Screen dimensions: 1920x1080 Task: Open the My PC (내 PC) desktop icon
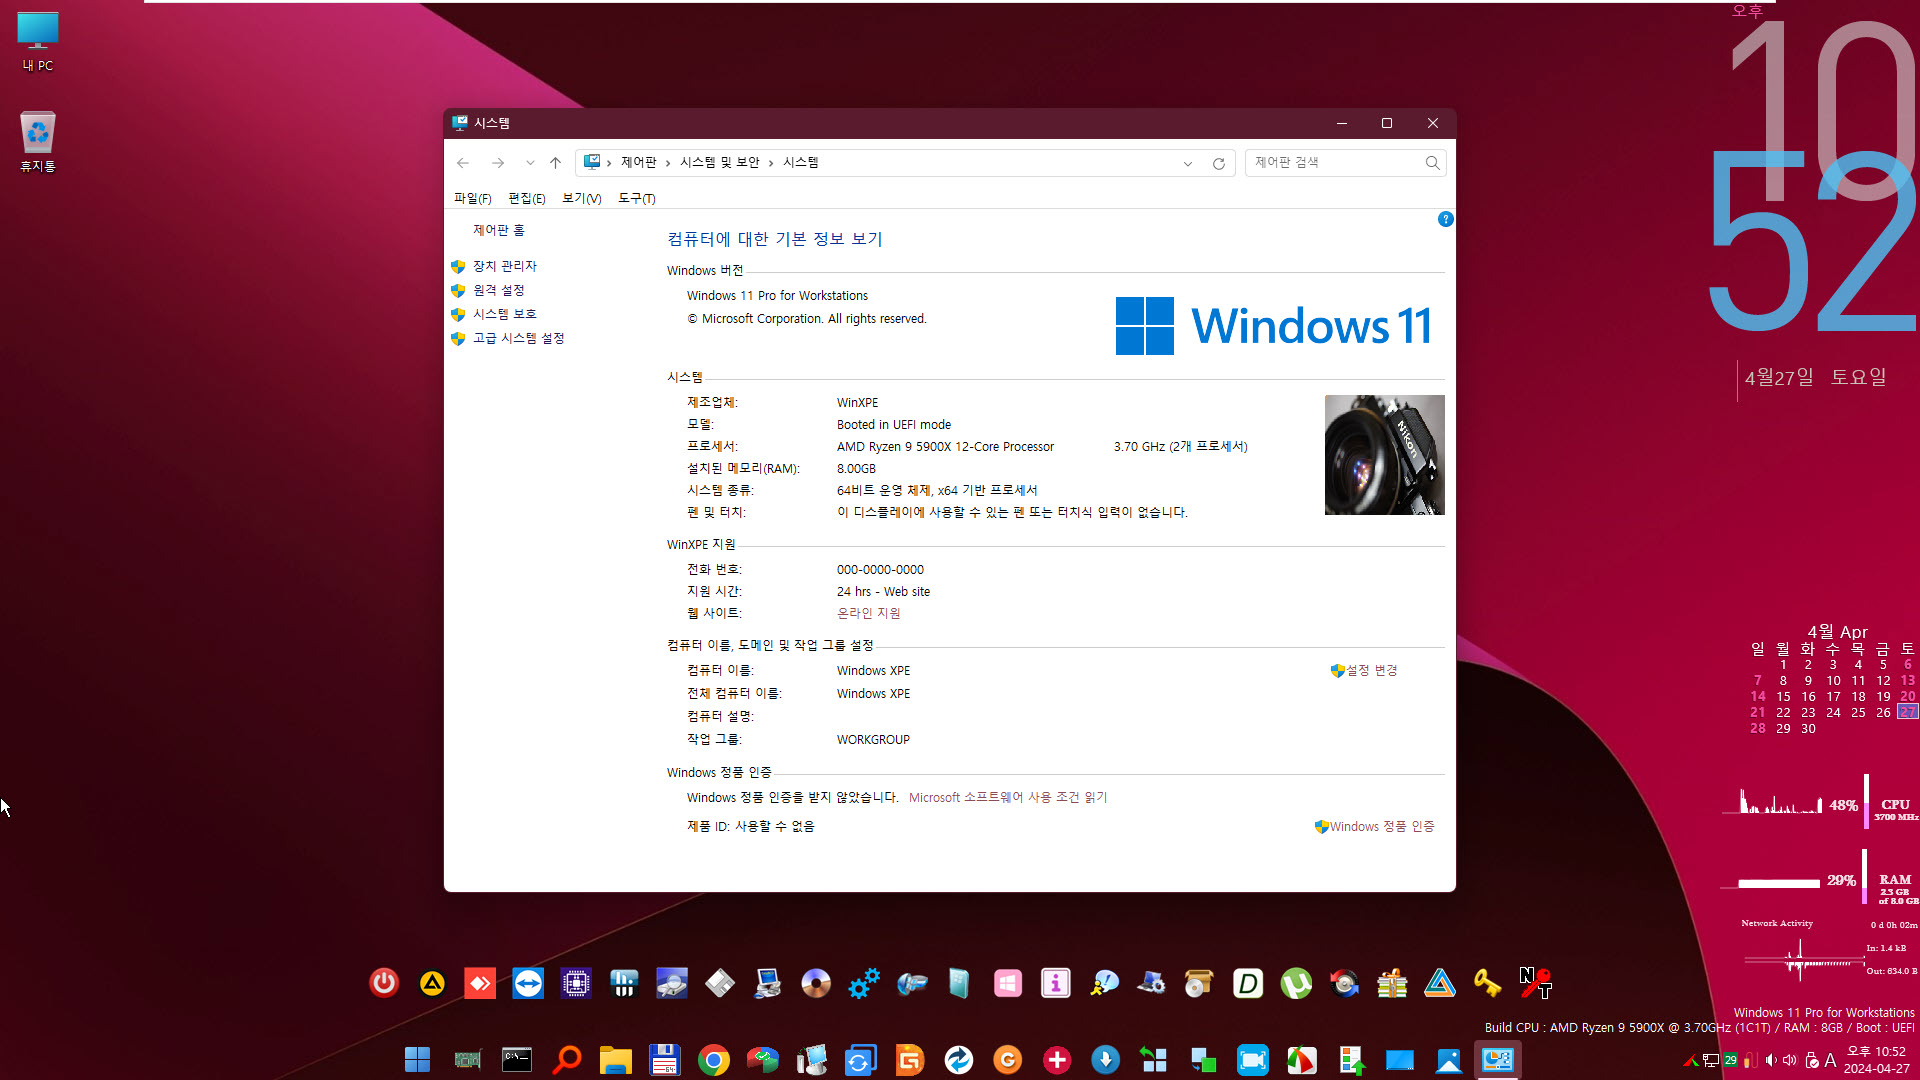point(38,42)
